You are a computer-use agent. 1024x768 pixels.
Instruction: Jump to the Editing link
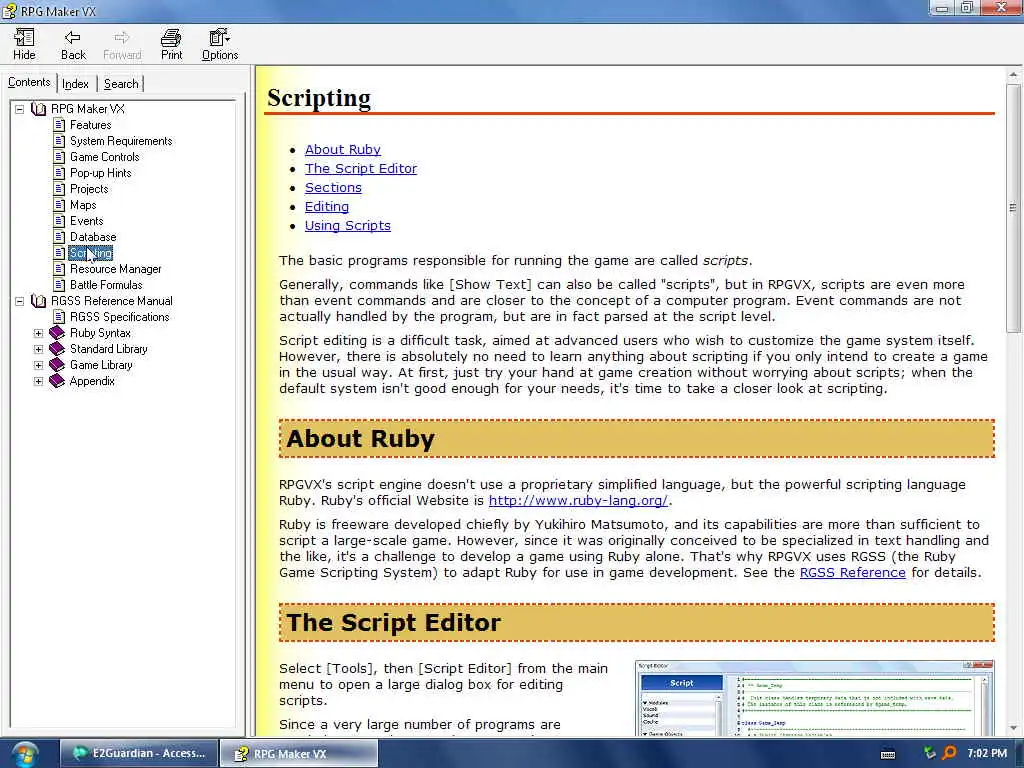tap(327, 206)
